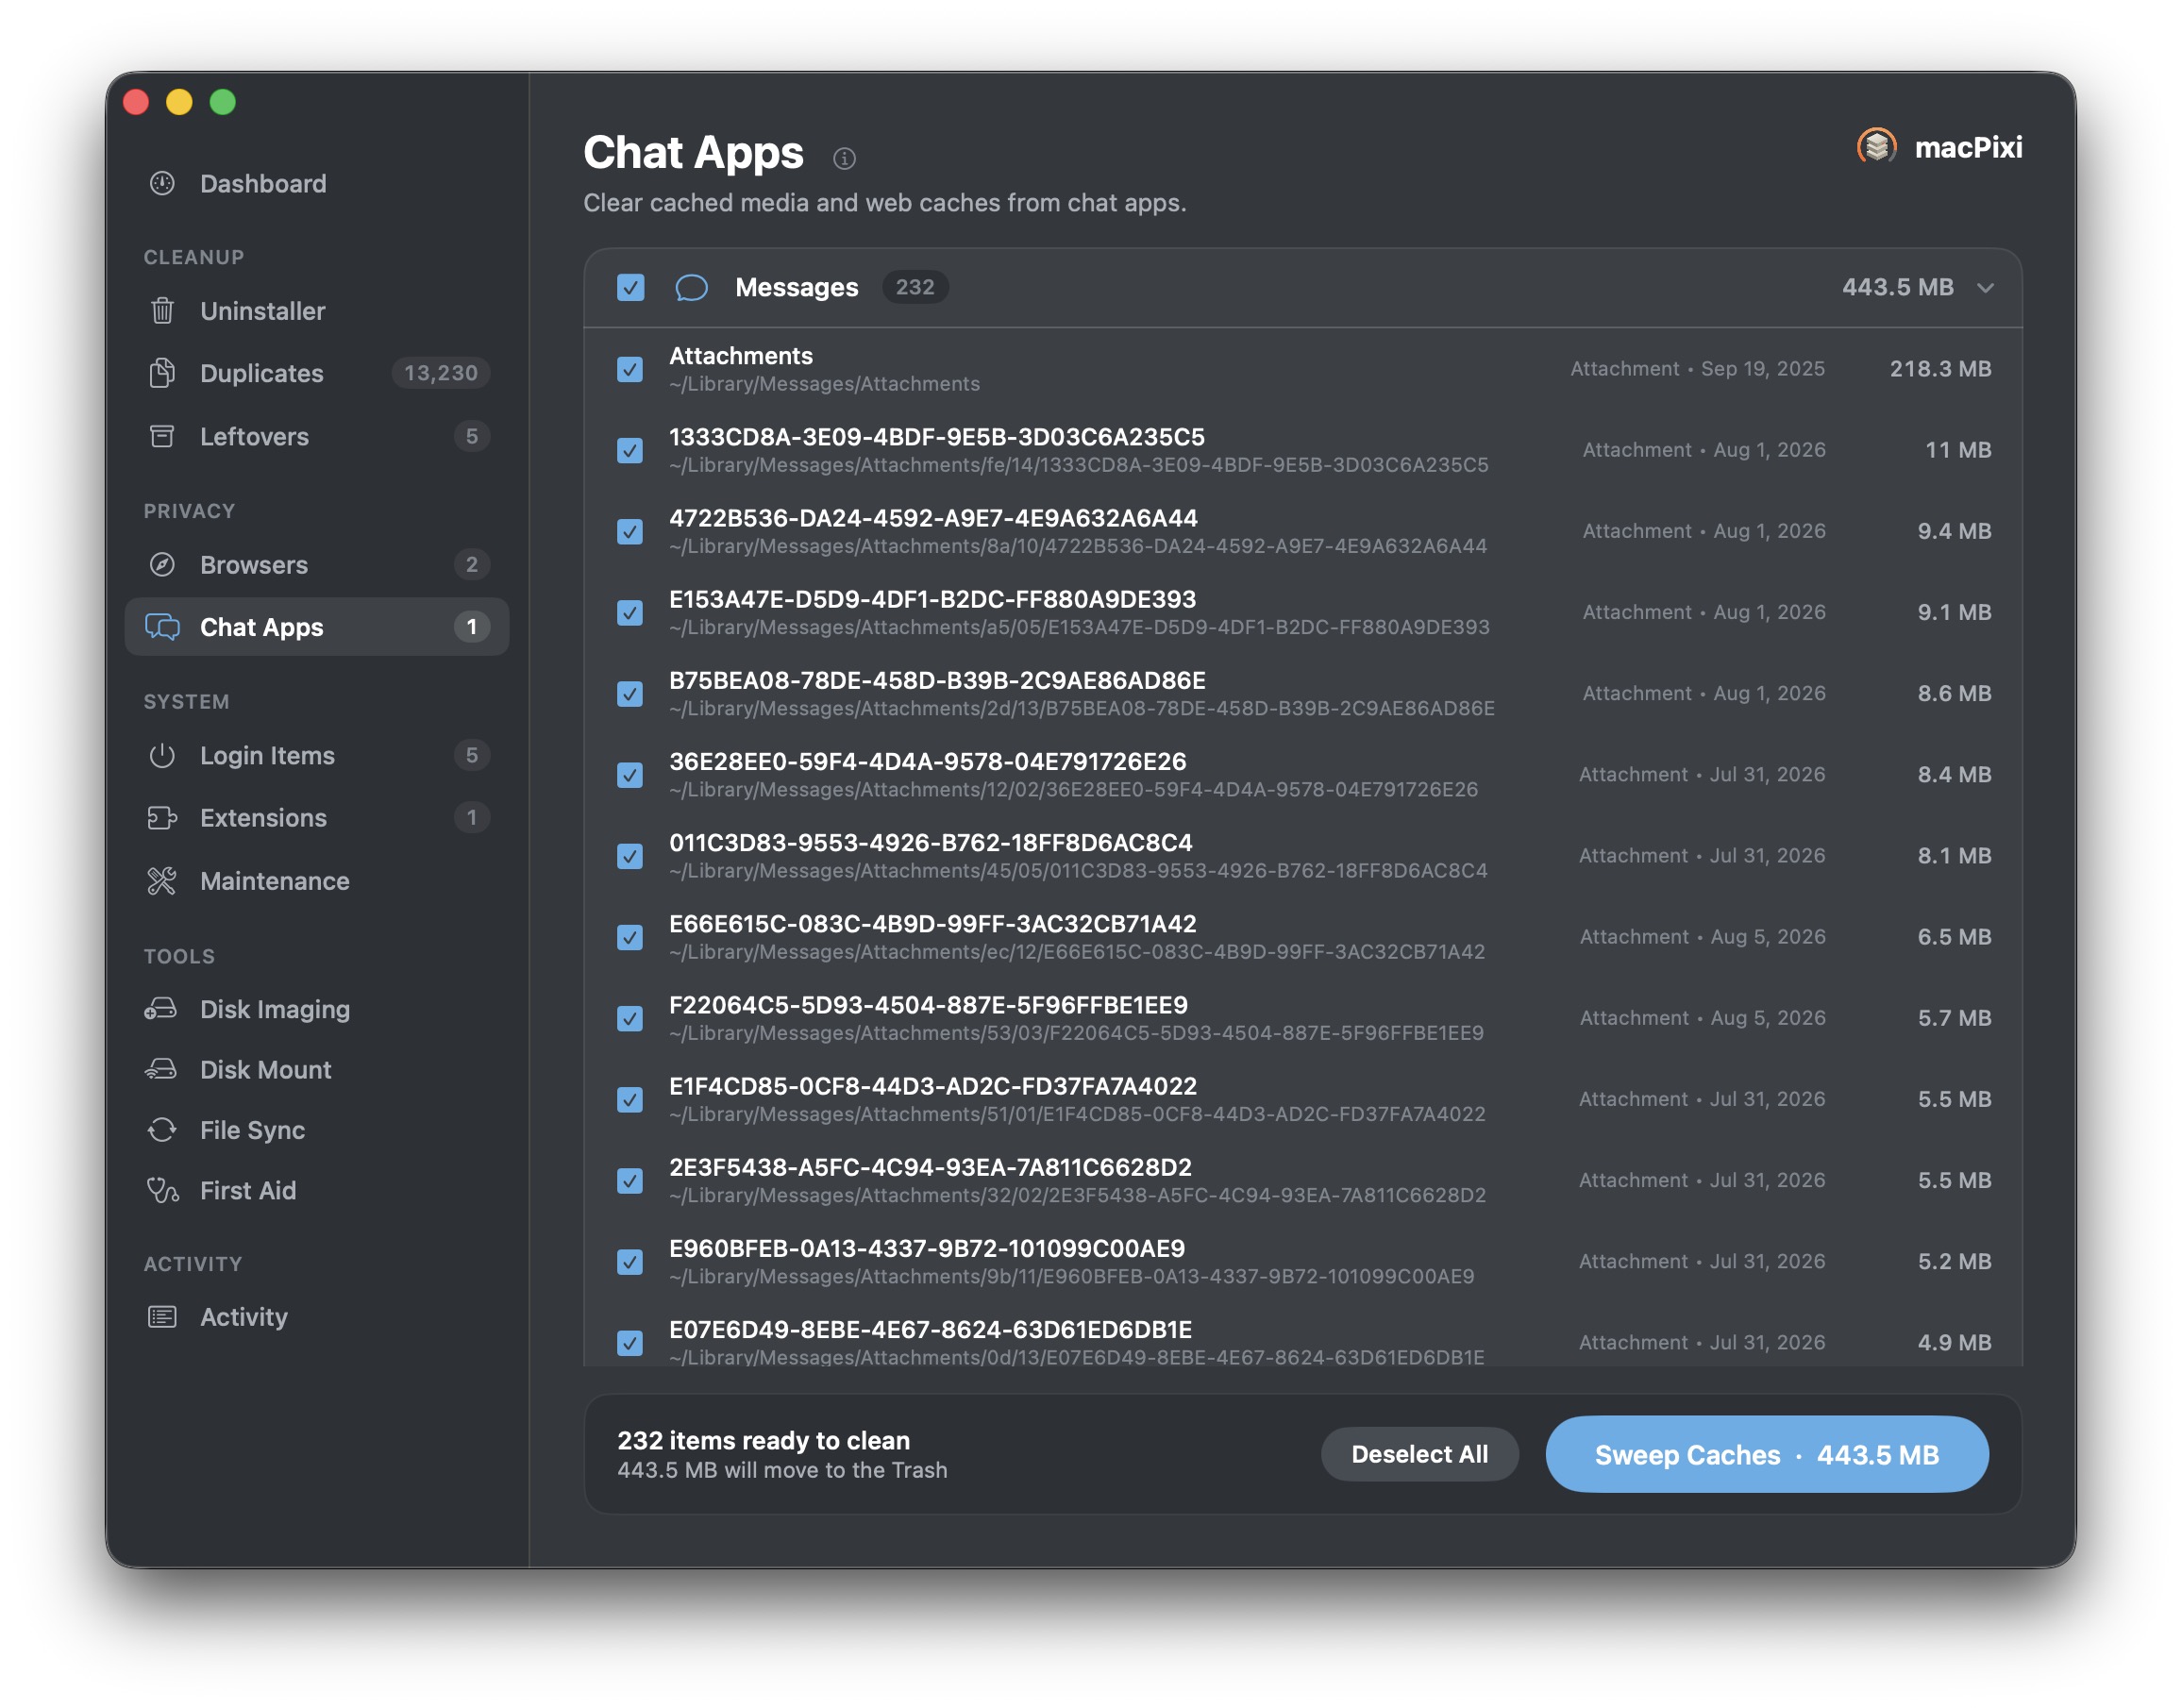This screenshot has height=1708, width=2182.
Task: Click the First Aid stethoscope icon
Action: tap(162, 1190)
